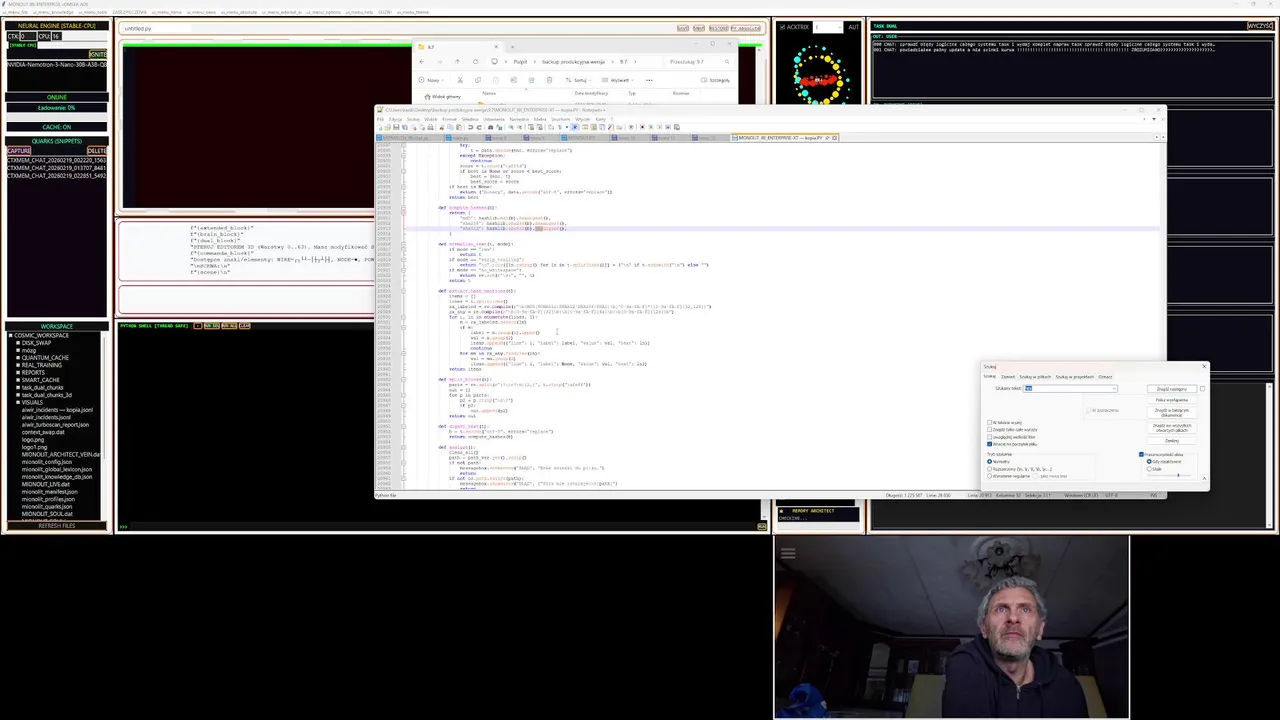
Task: Click DELETE button in Quarks panel
Action: (x=97, y=151)
